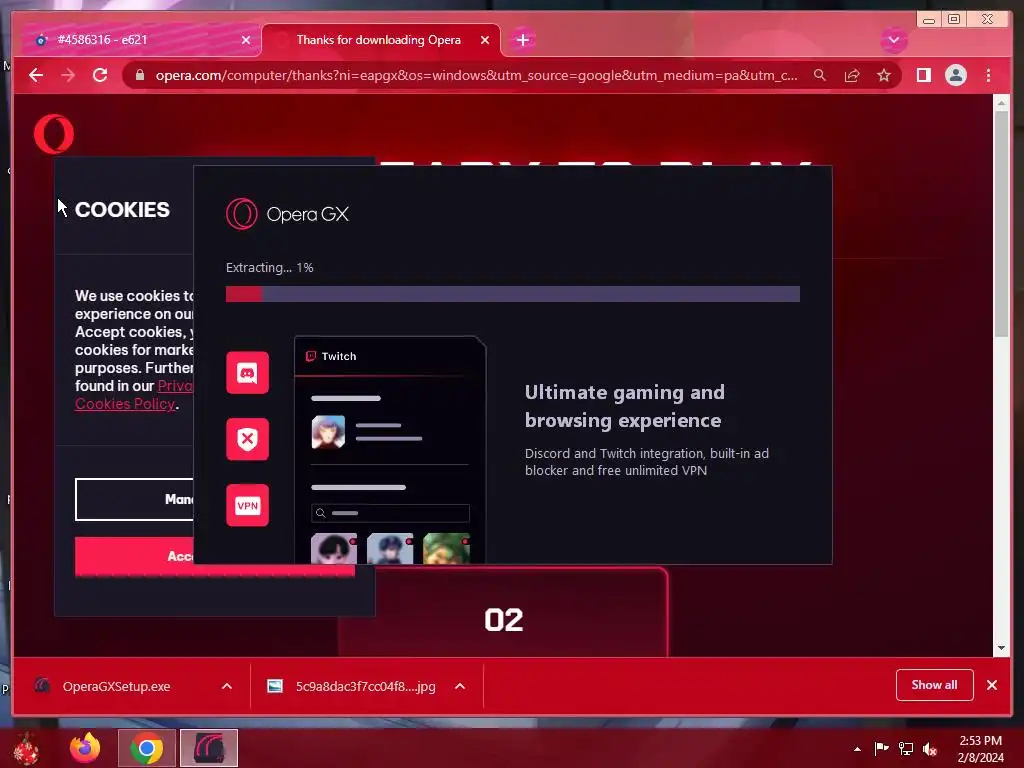Switch to Chrome in the taskbar
The height and width of the screenshot is (768, 1024).
(x=147, y=748)
